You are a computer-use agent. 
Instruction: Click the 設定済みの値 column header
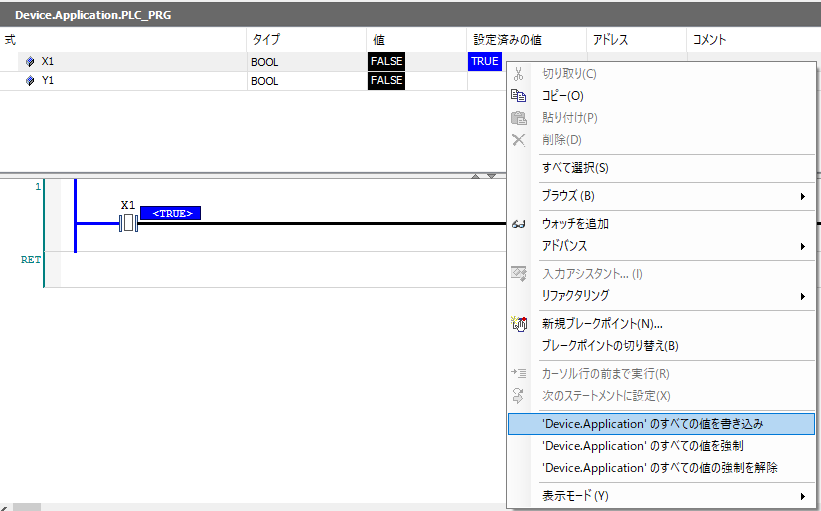pos(527,40)
